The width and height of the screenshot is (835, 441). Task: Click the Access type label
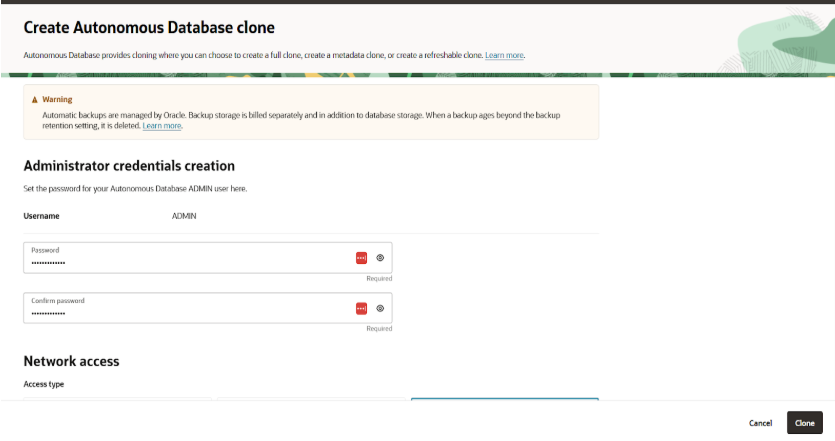click(x=44, y=383)
